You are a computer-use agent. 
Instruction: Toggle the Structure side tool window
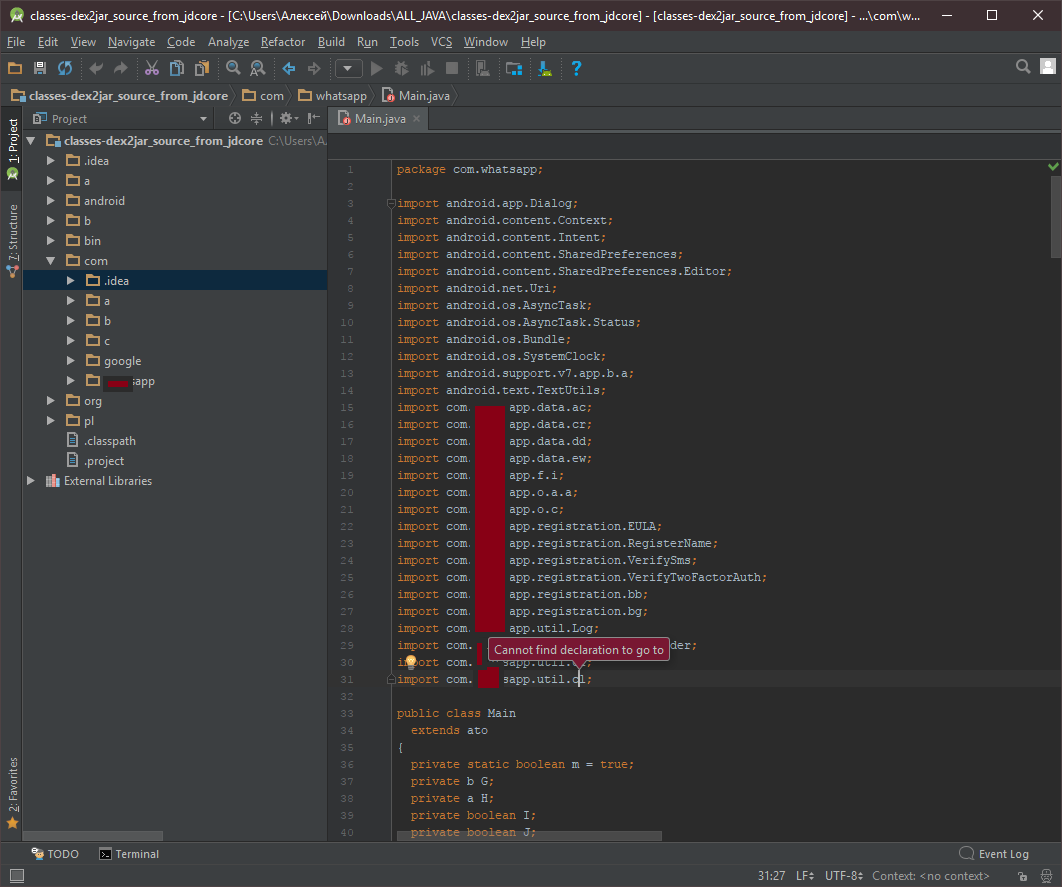[x=12, y=240]
